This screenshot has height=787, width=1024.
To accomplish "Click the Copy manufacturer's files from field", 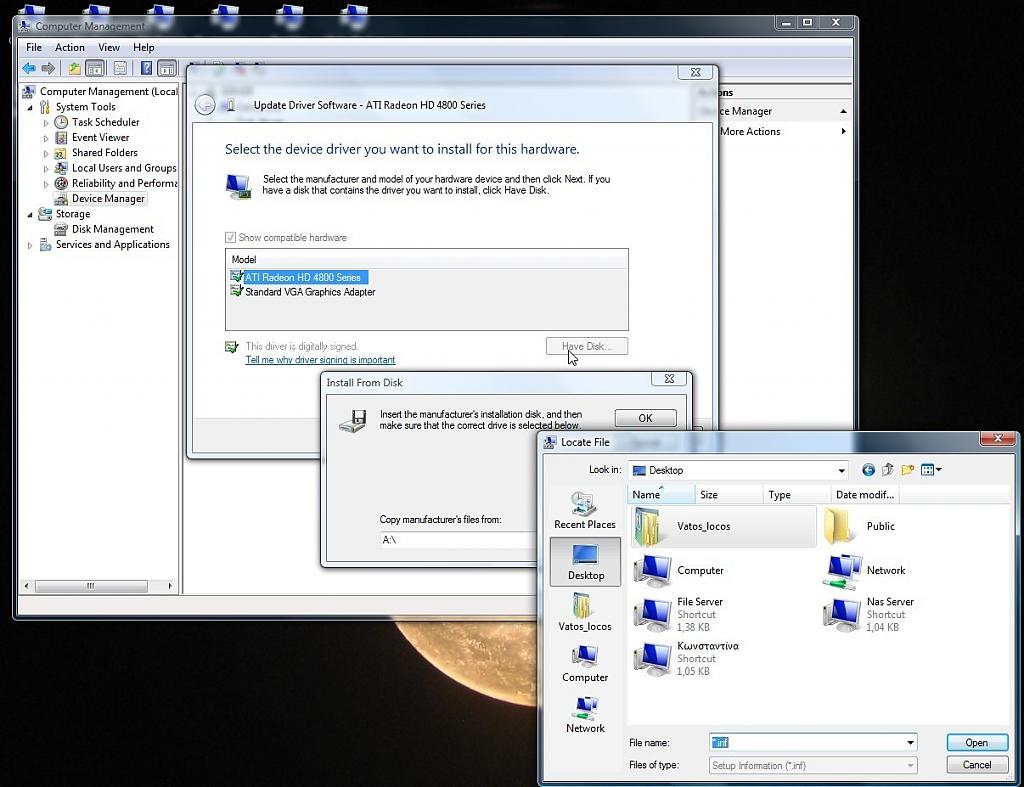I will pos(458,540).
